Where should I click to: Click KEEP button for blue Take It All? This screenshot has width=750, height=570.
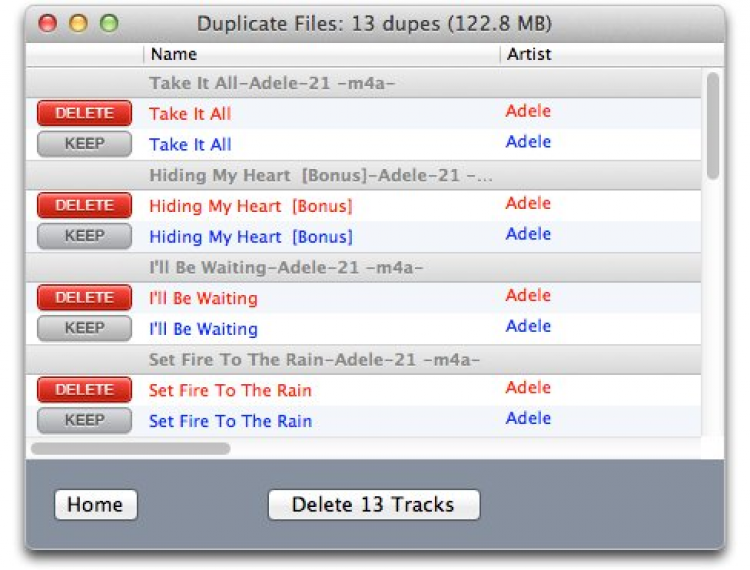[x=84, y=144]
